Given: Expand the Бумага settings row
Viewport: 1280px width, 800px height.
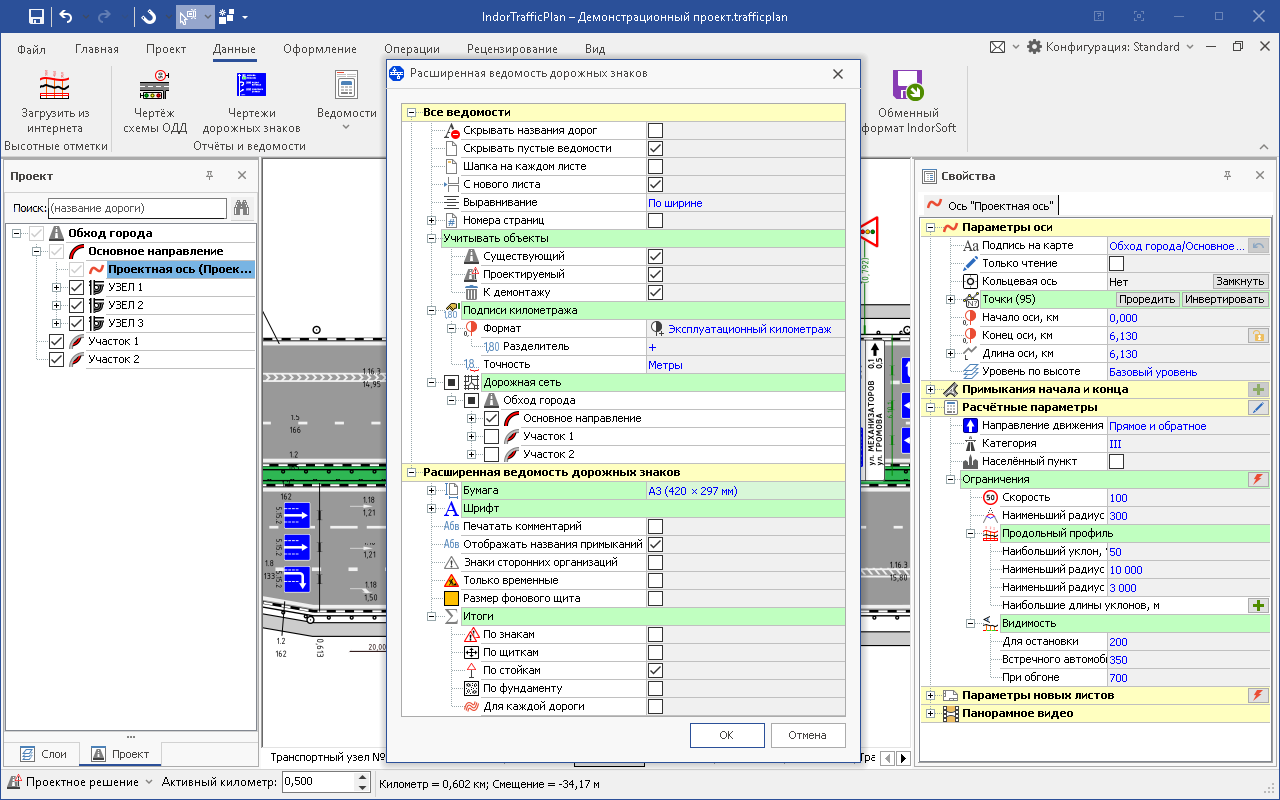Looking at the screenshot, I should coord(431,490).
